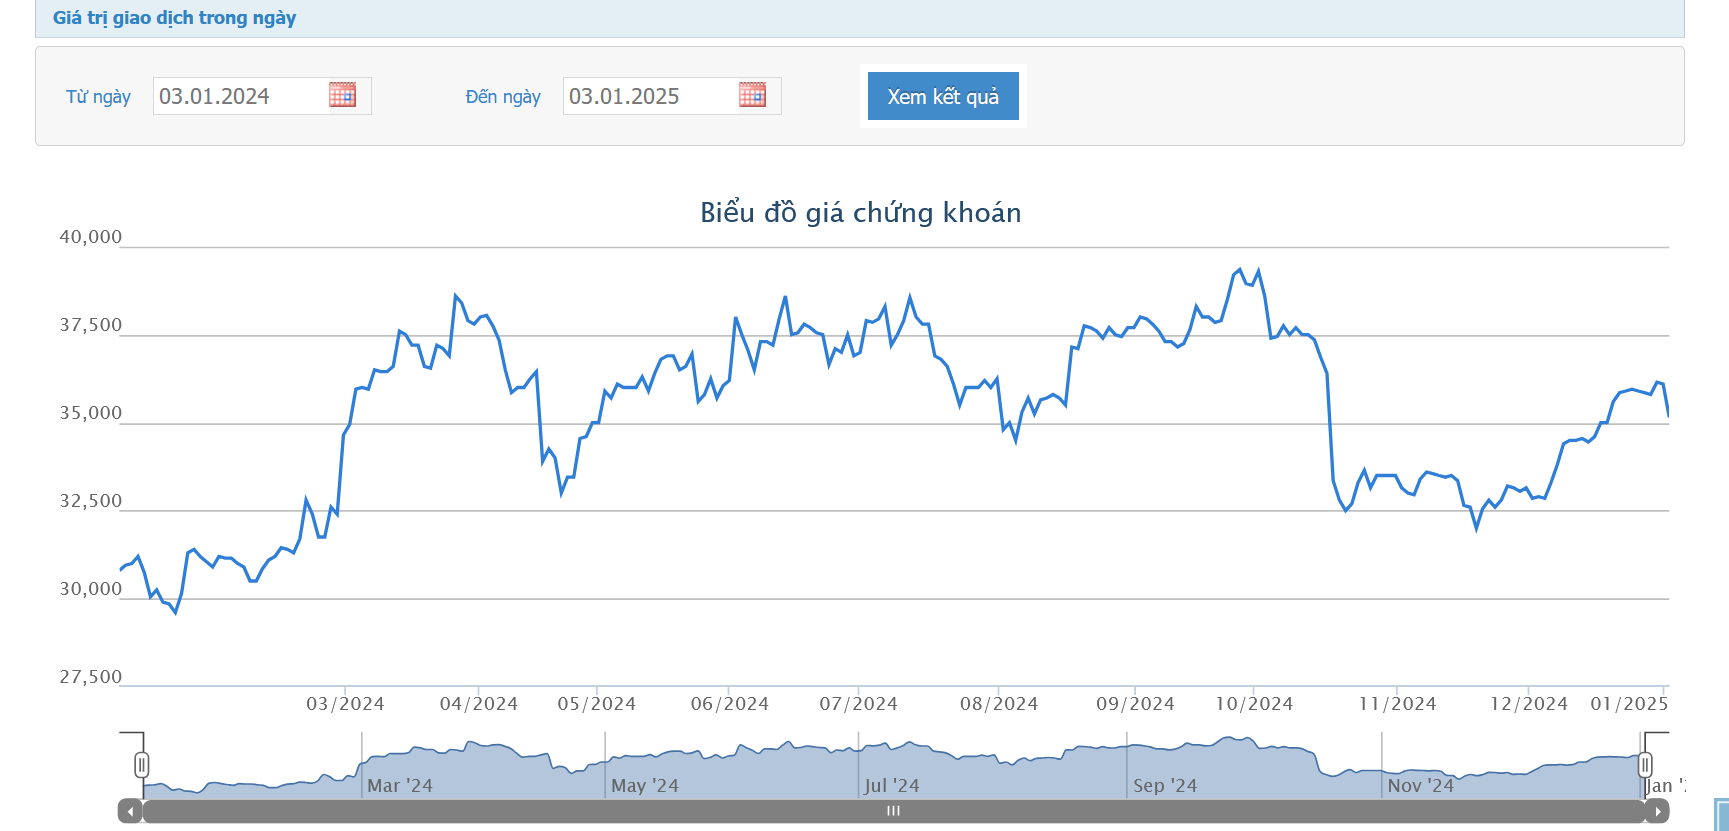
Task: Select the Giá trị giao dịch trong ngày header
Action: click(174, 18)
